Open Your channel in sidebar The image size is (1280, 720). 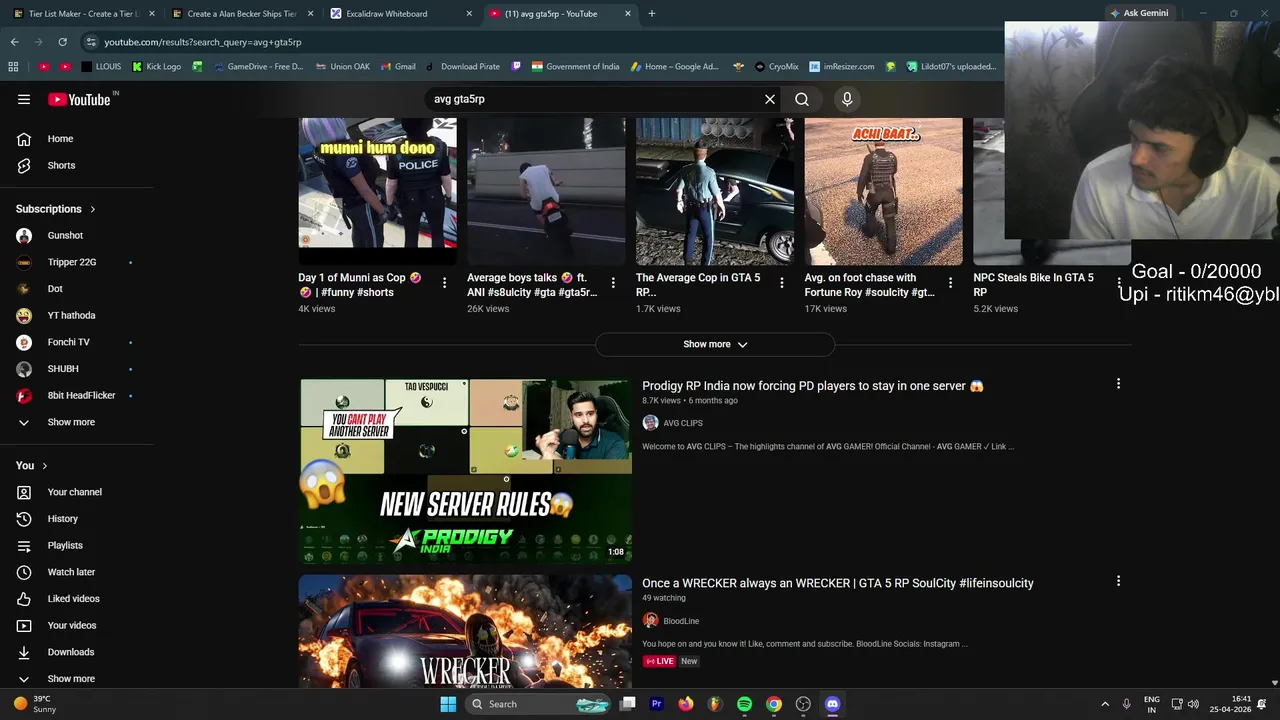click(76, 492)
